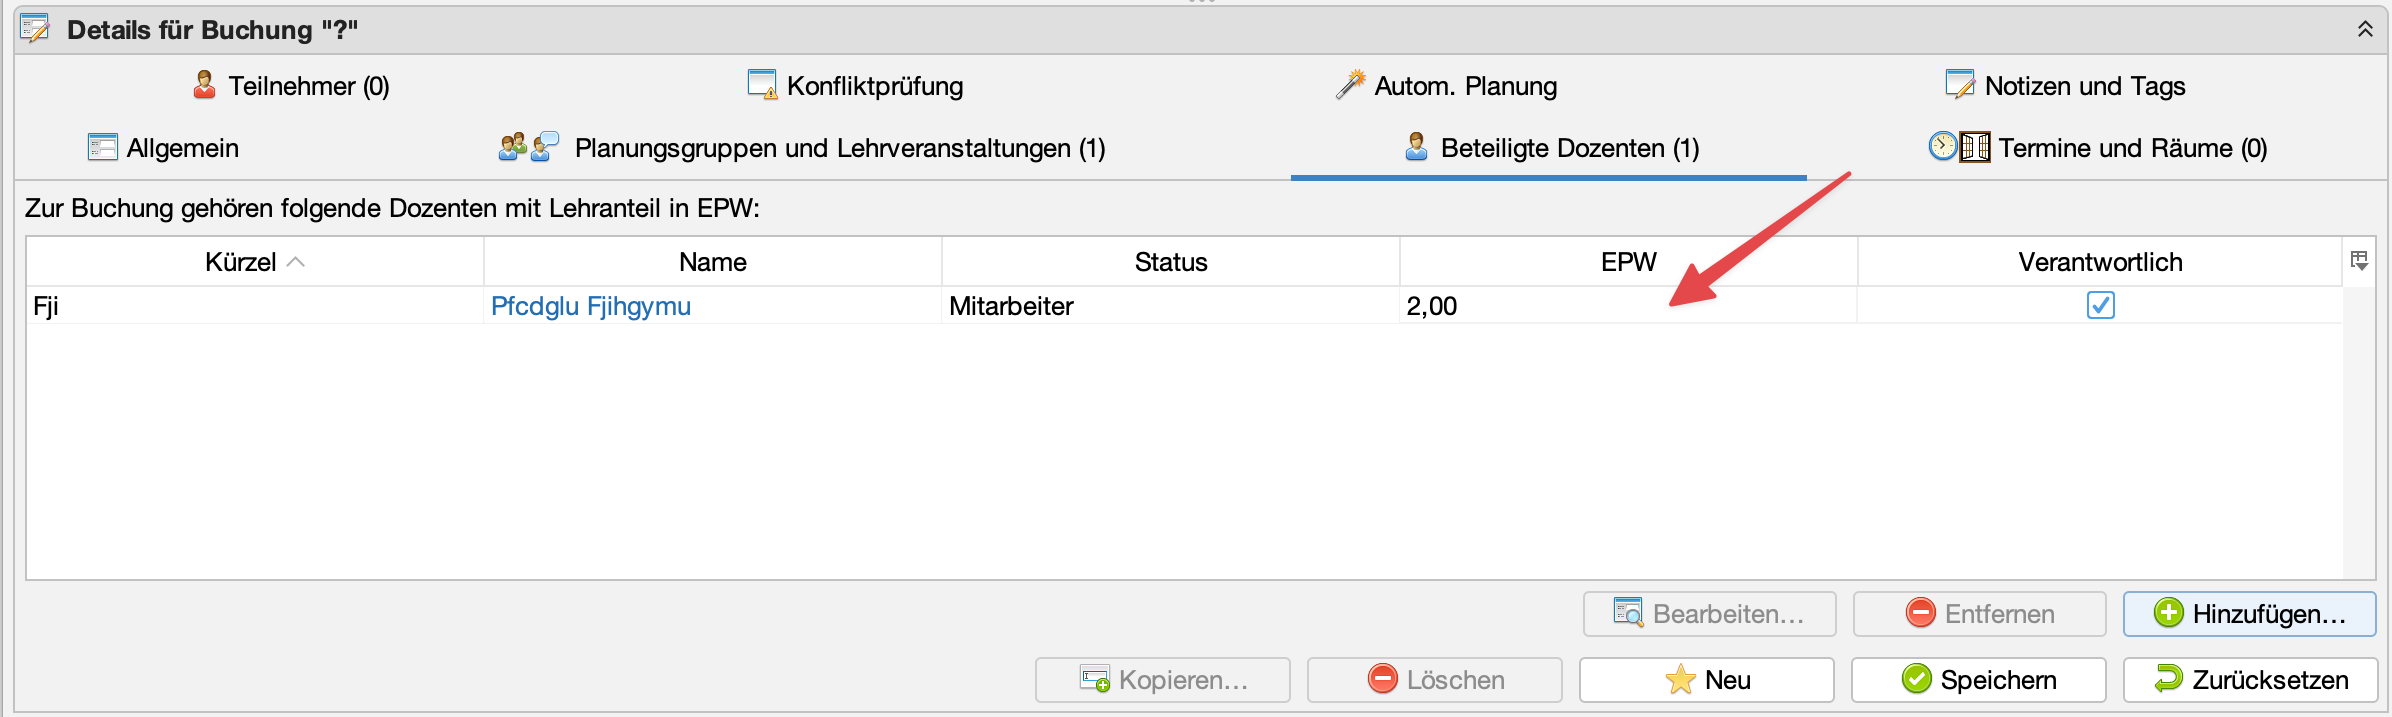This screenshot has height=717, width=2392.
Task: Click the Autom. Planung magic wand icon
Action: tap(1350, 85)
